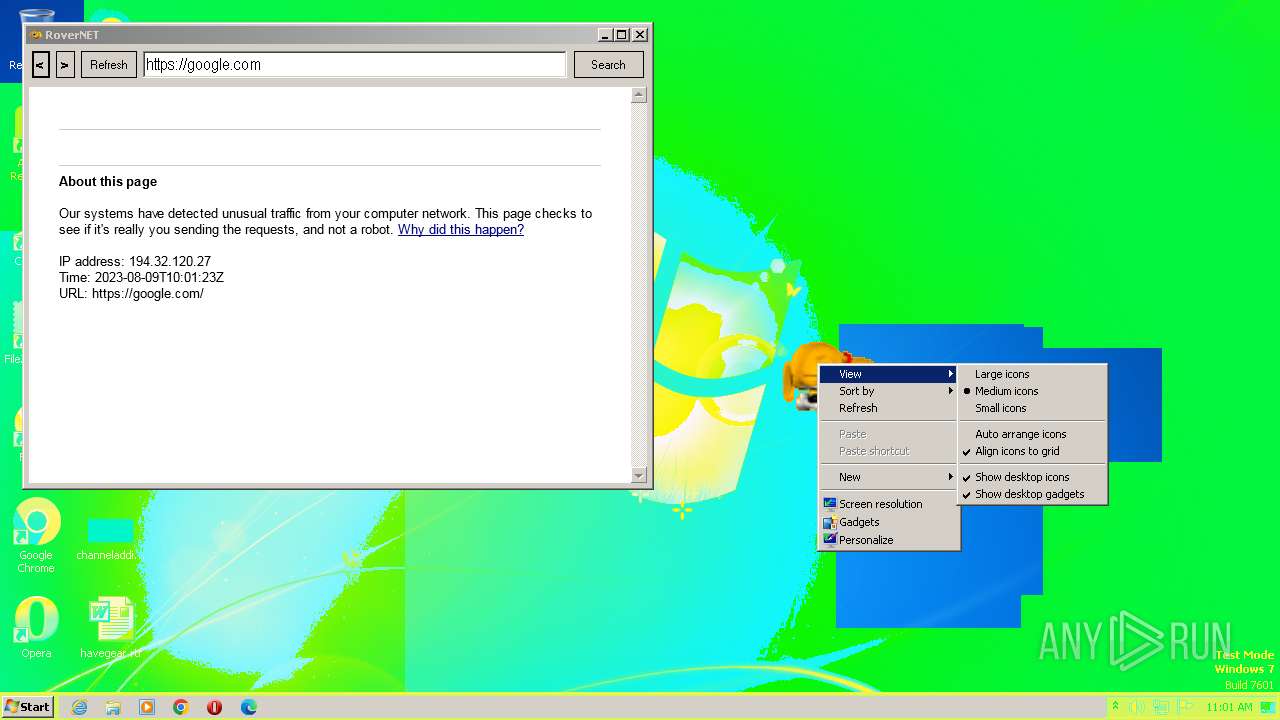Launch Opera from the taskbar
This screenshot has height=720, width=1280.
pos(215,707)
